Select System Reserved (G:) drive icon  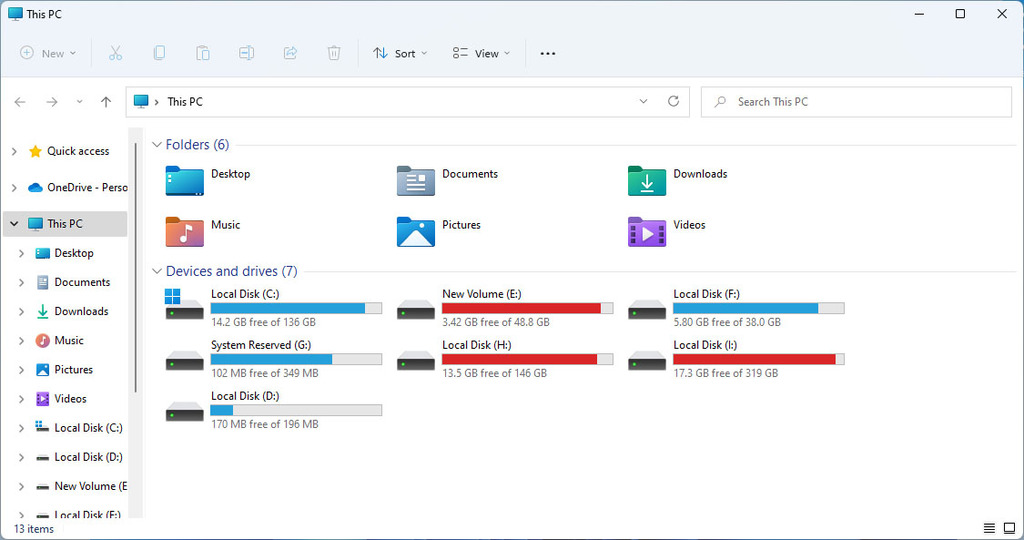[185, 360]
